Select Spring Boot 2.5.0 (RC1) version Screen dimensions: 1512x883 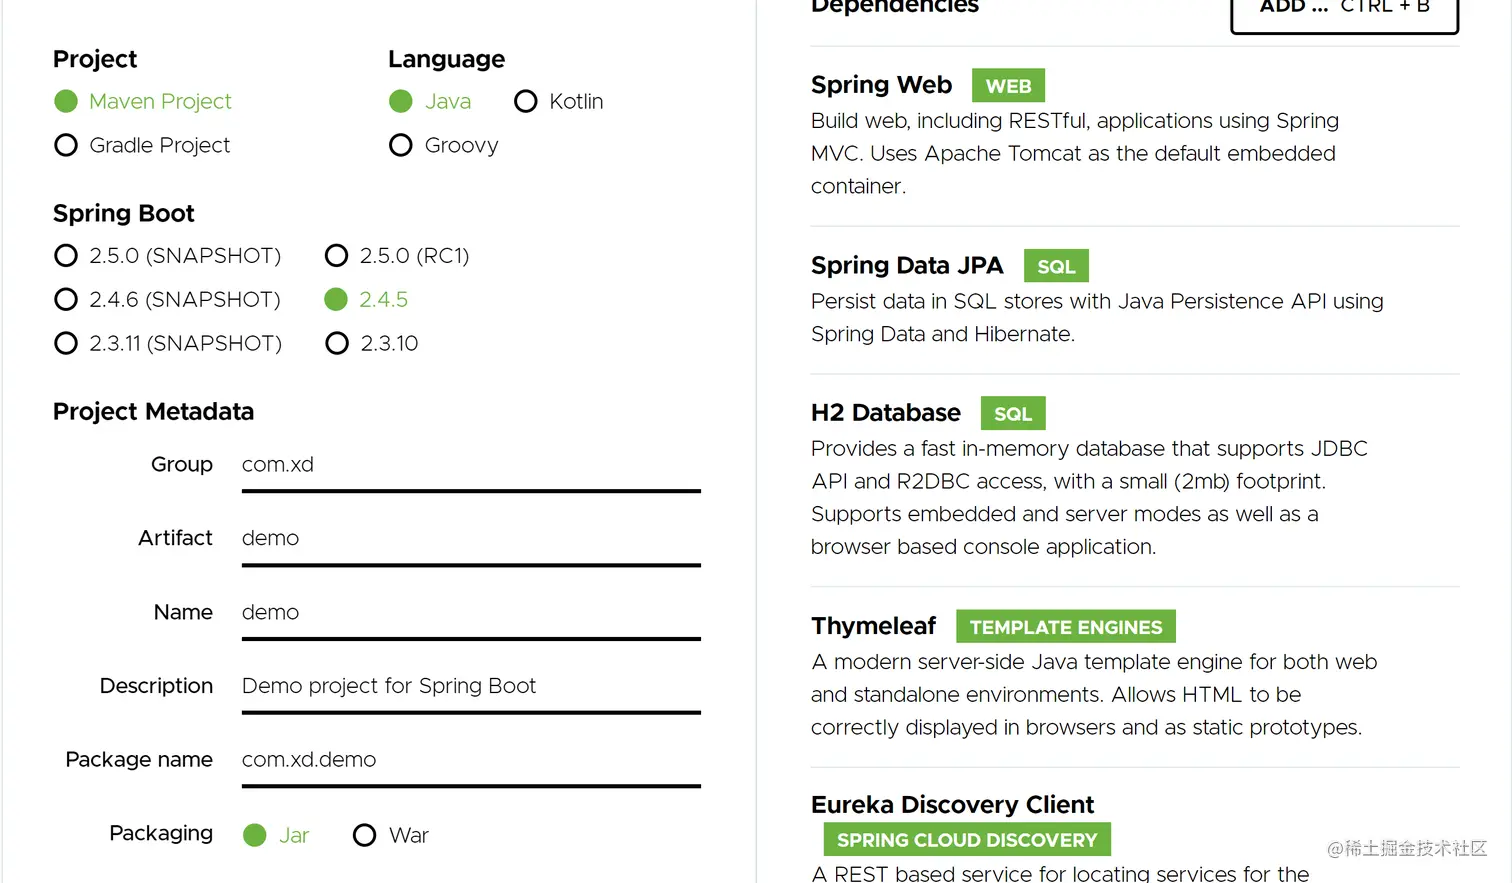(x=337, y=256)
